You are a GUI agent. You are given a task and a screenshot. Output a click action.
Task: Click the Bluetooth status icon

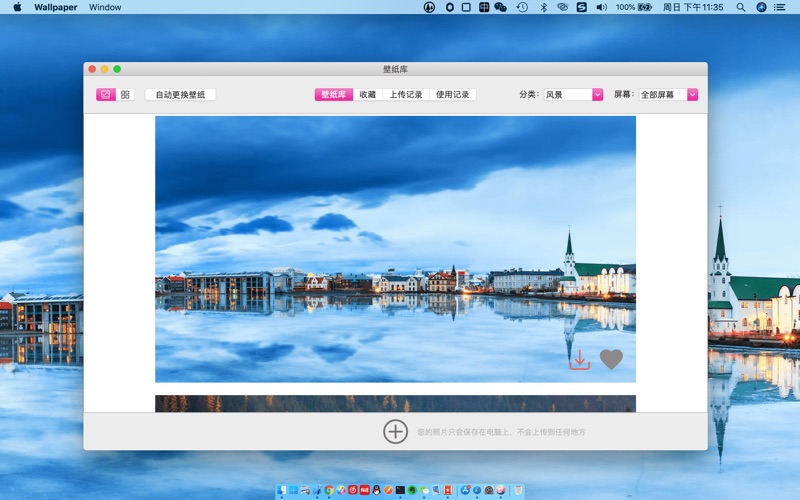pos(544,7)
